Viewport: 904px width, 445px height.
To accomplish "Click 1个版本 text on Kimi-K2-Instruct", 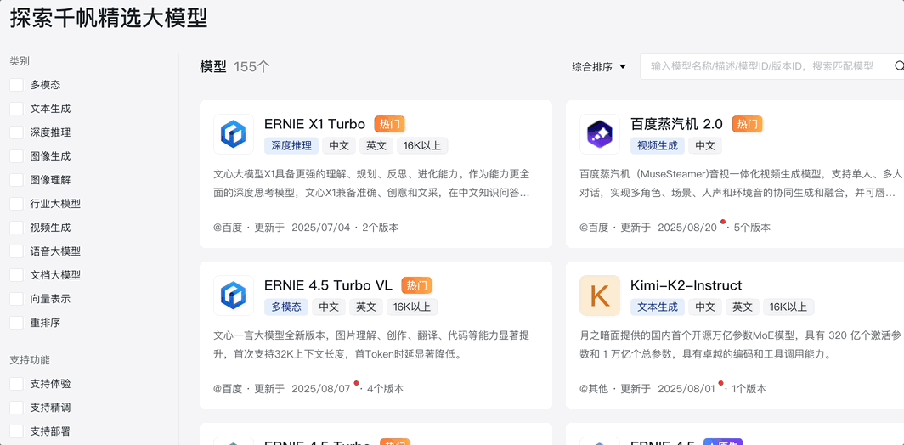I will 748,389.
